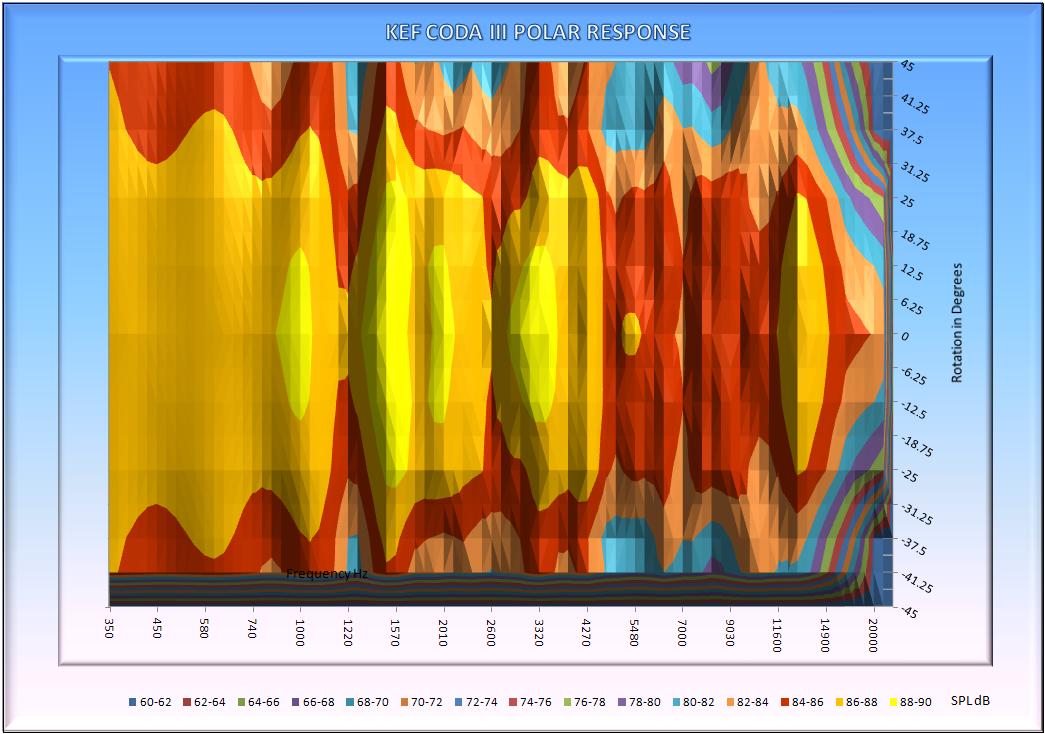Viewport: 1045px width, 734px height.
Task: Select the 80-82 legend color swatch
Action: pos(676,702)
